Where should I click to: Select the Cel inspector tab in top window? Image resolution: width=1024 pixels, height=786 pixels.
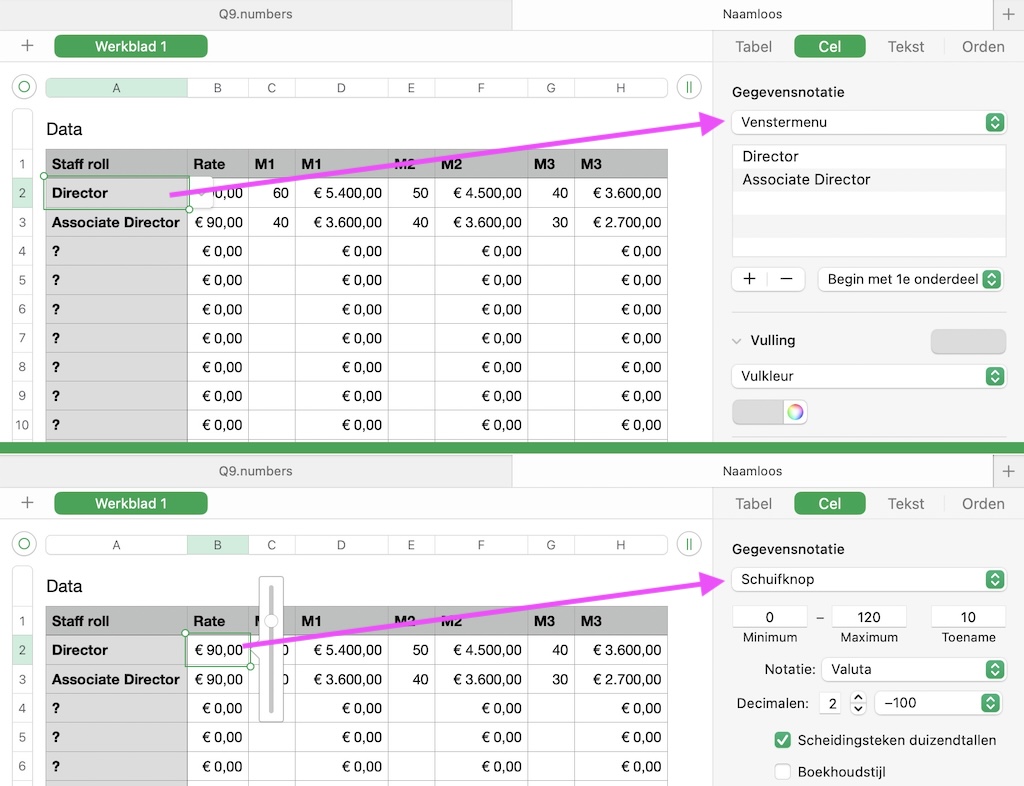[x=829, y=46]
